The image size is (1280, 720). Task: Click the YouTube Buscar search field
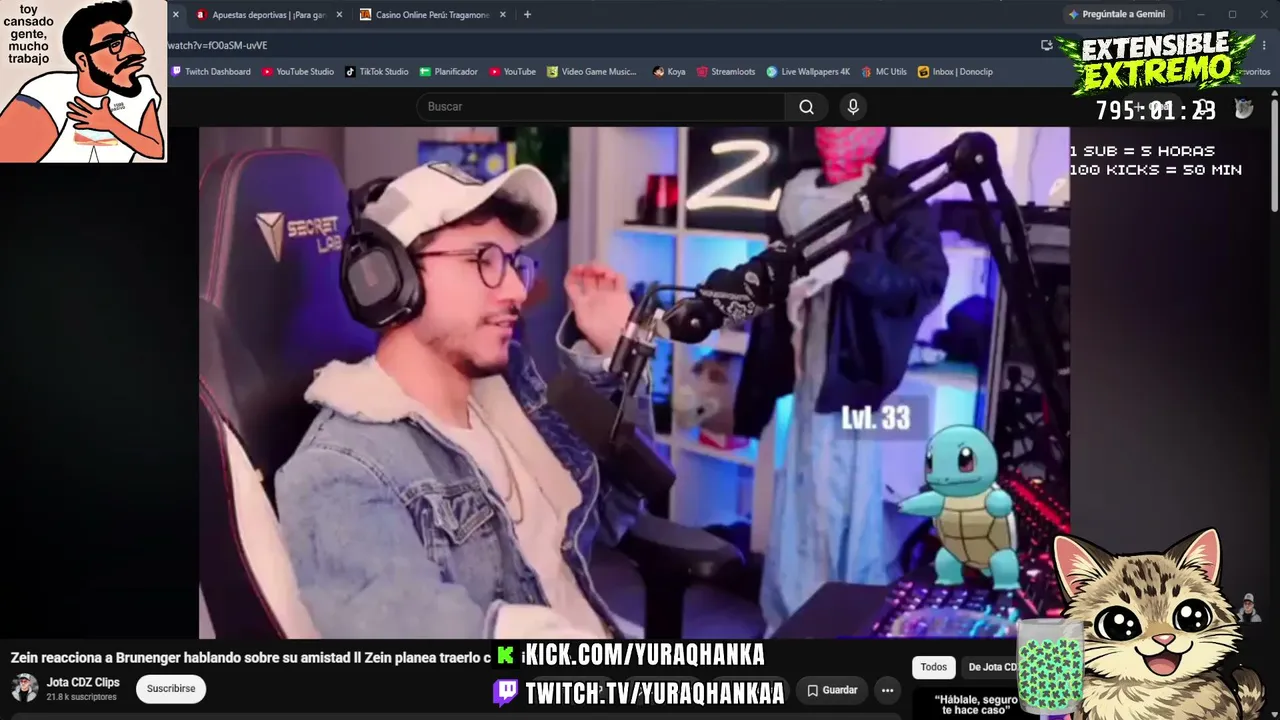click(600, 107)
